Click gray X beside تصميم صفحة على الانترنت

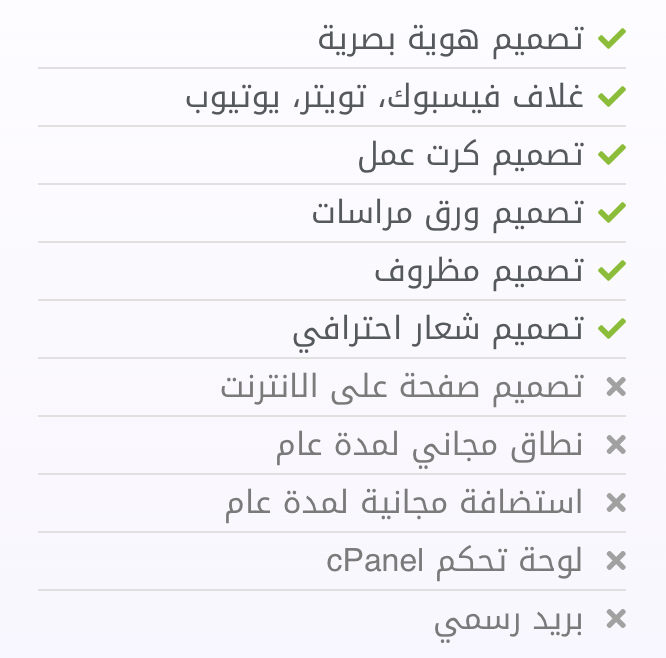pos(615,387)
